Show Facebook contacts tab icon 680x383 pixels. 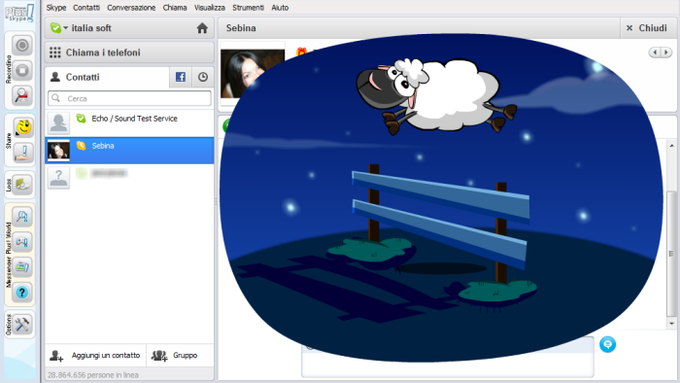pos(180,77)
